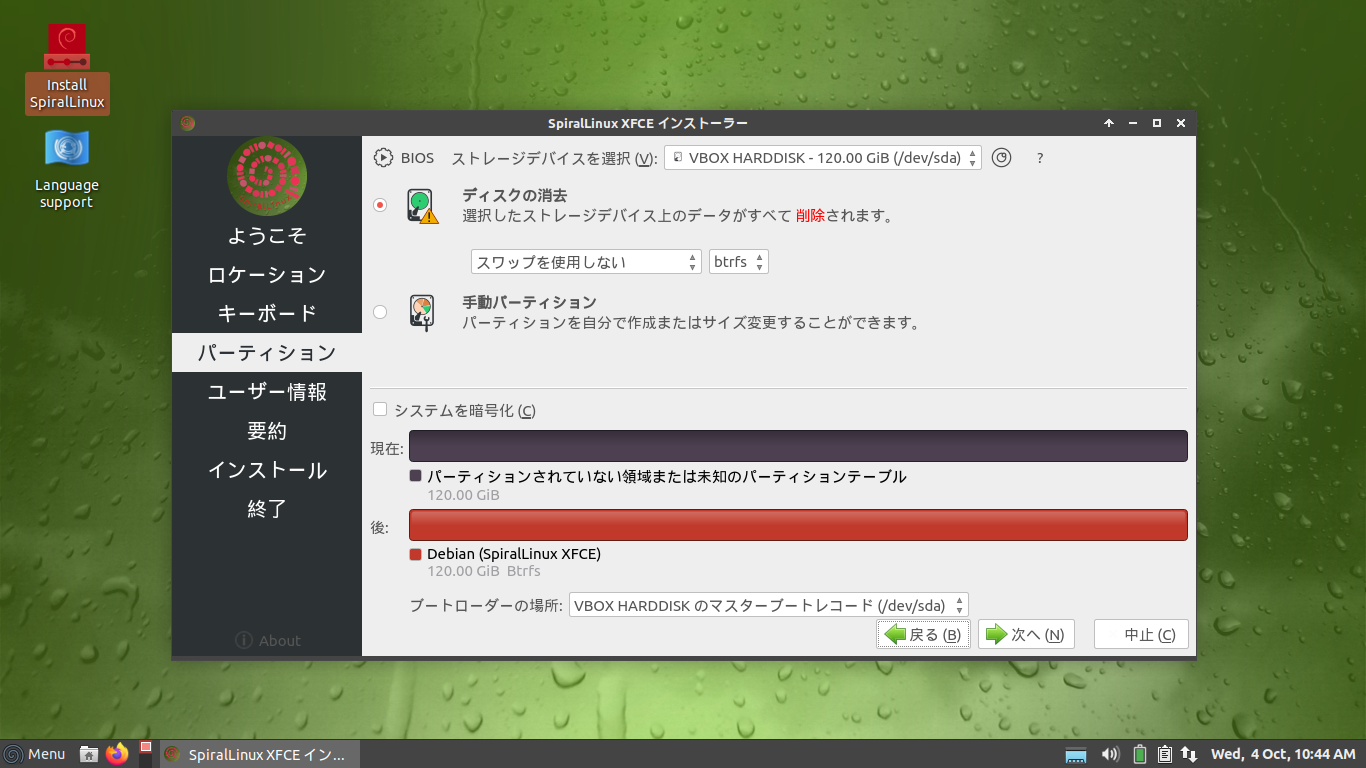This screenshot has width=1366, height=768.
Task: Open the file manager taskbar icon
Action: tap(89, 754)
